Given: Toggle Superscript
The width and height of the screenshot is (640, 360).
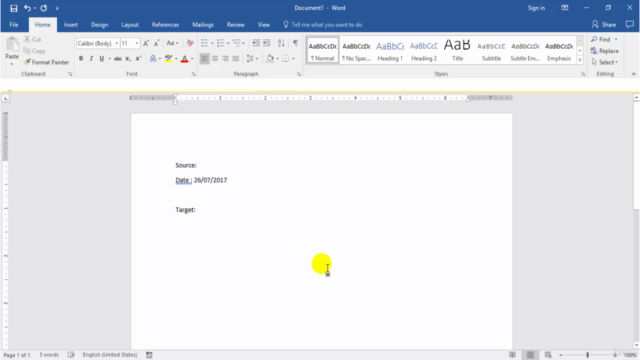Looking at the screenshot, I should tap(138, 58).
